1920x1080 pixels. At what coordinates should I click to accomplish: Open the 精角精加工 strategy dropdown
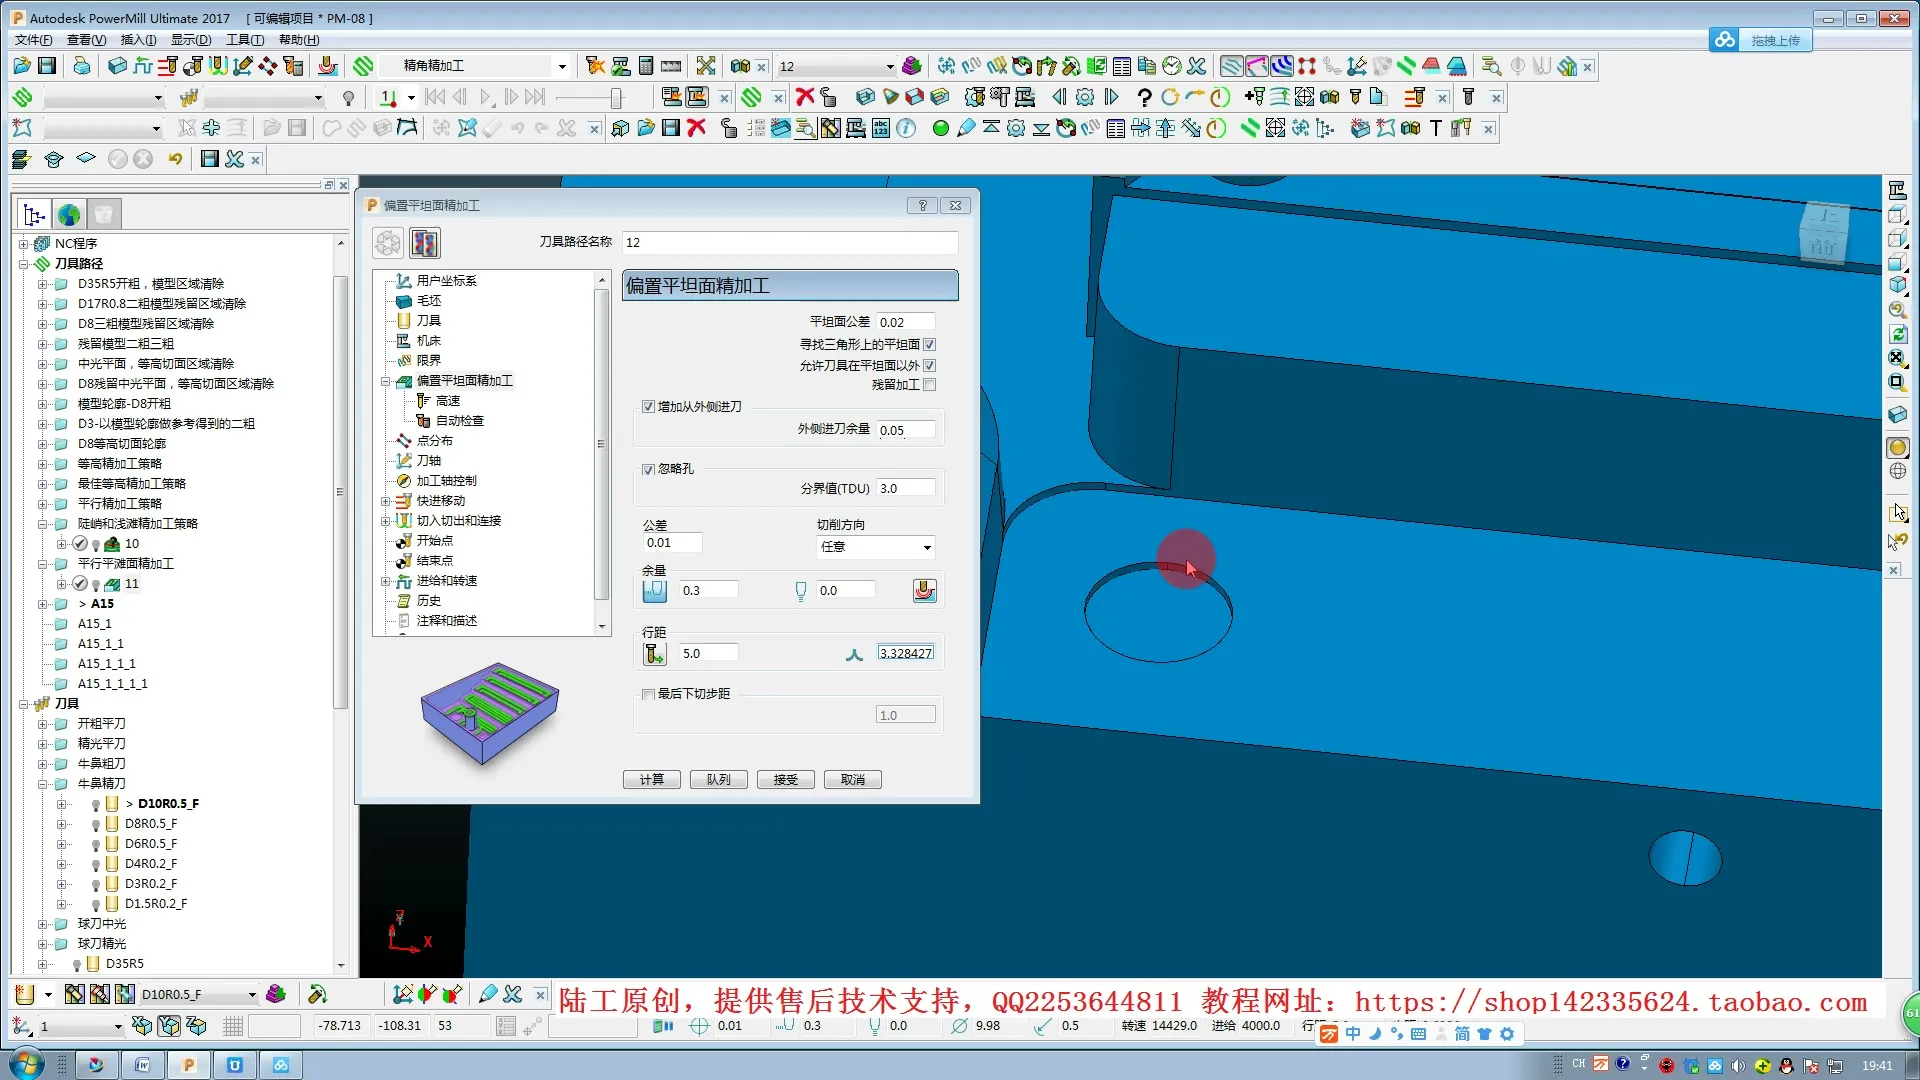tap(561, 66)
